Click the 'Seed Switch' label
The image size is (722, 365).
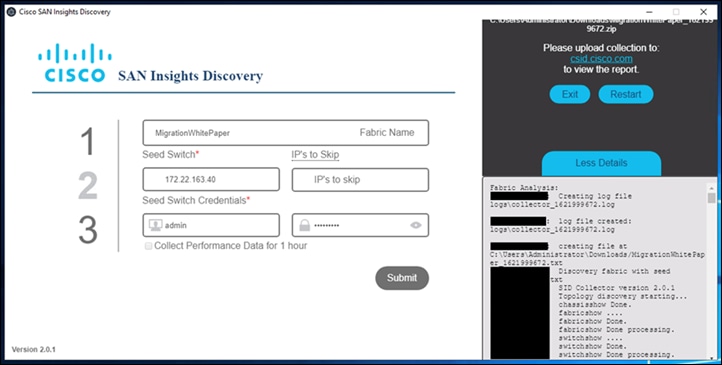coord(170,155)
